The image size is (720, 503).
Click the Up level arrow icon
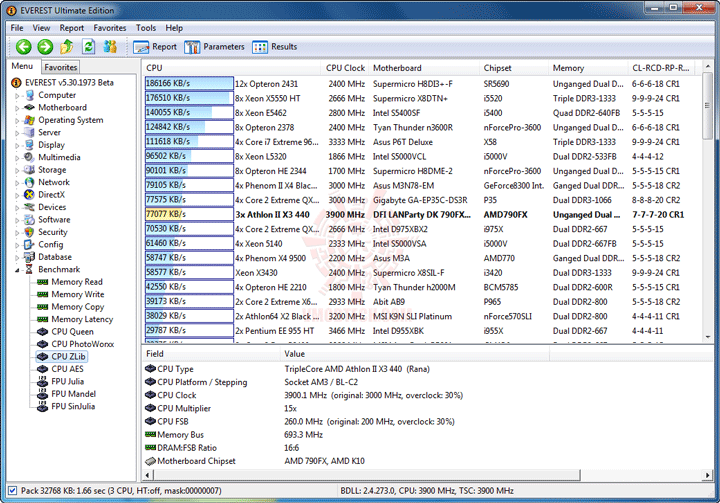67,46
